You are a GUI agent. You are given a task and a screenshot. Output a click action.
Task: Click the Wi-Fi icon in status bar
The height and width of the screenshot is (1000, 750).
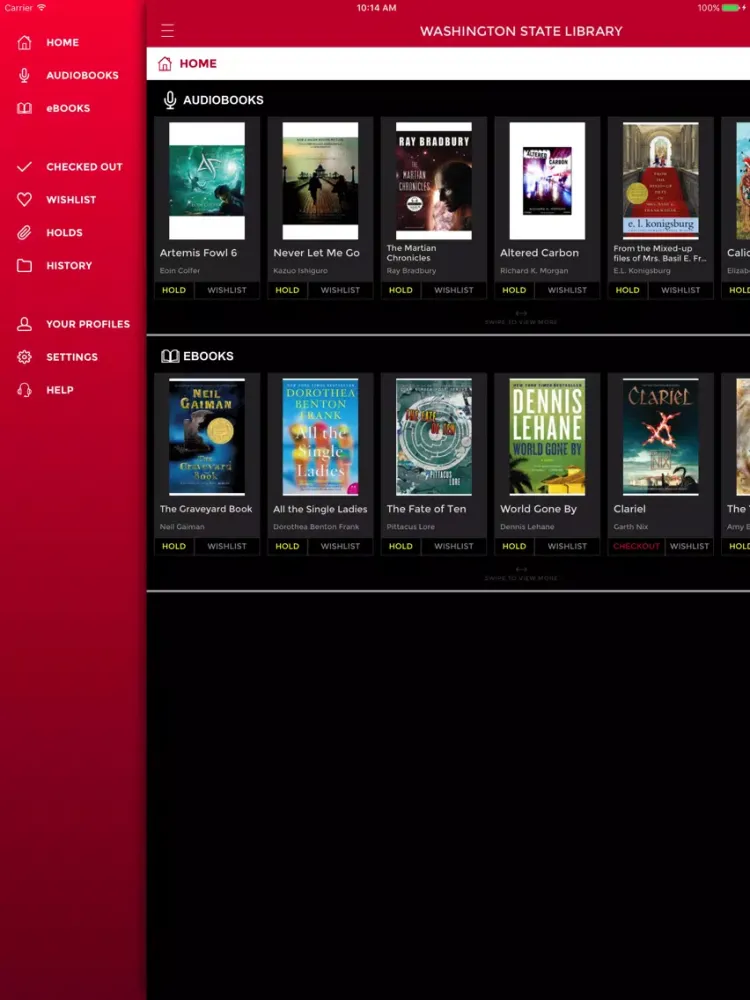(41, 8)
